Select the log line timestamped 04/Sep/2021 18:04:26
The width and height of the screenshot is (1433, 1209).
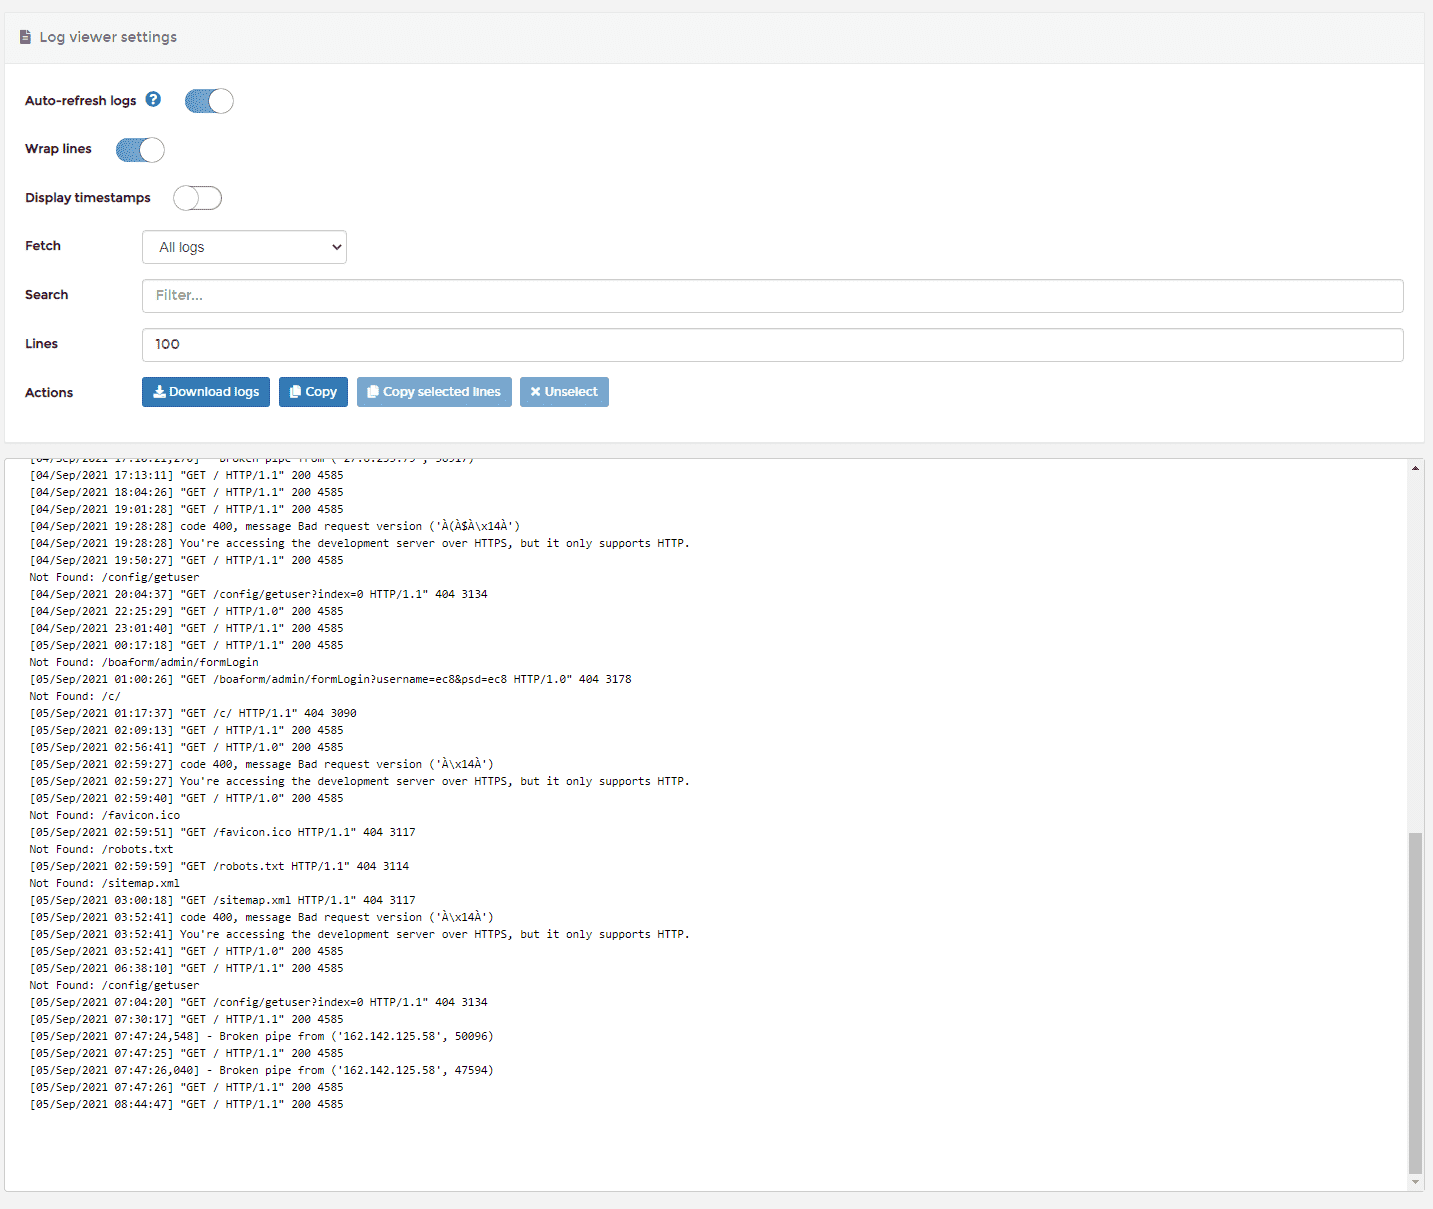(186, 492)
